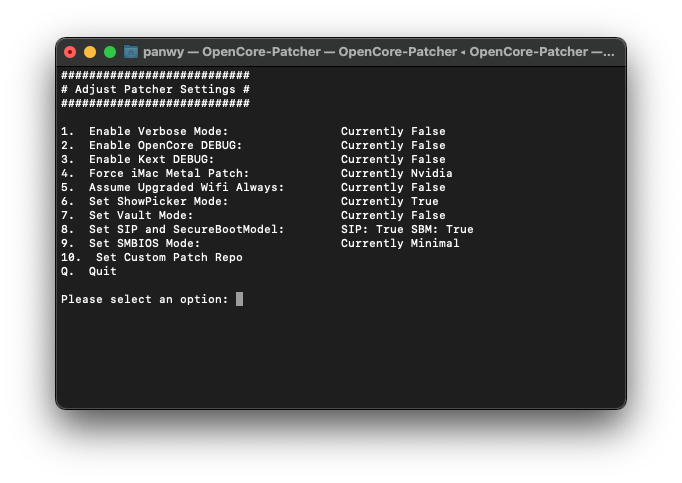The width and height of the screenshot is (682, 483).
Task: Click option 5 'Assume Upgraded Wifi Always:'
Action: coord(172,188)
